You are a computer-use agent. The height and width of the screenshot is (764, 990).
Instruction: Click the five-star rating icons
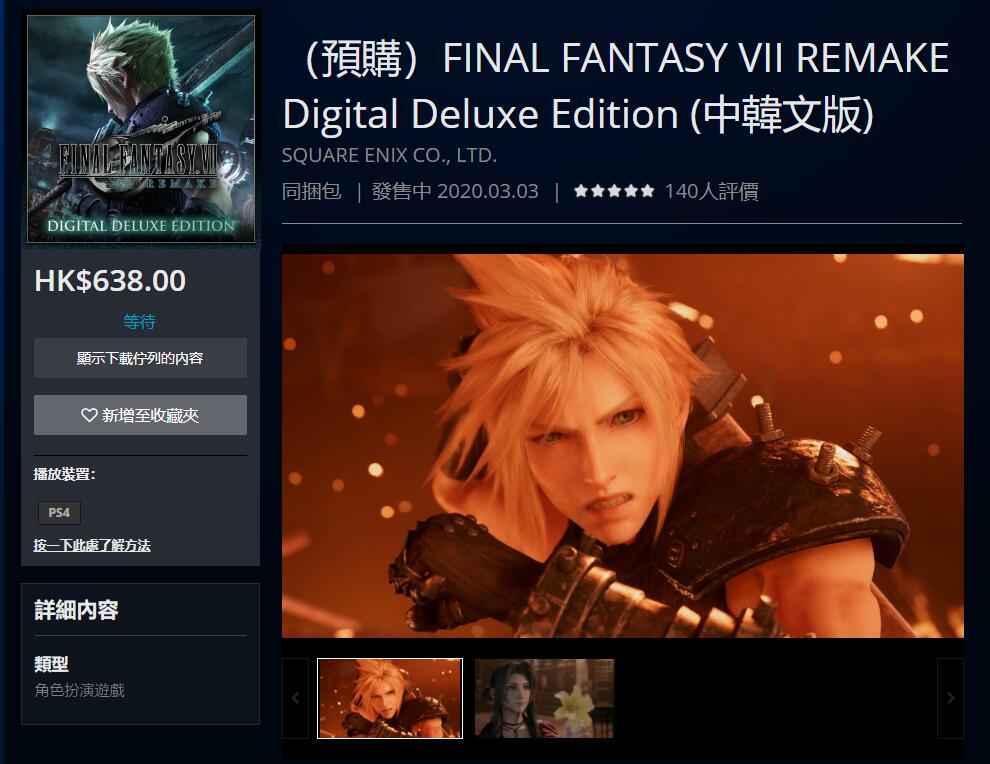[614, 191]
